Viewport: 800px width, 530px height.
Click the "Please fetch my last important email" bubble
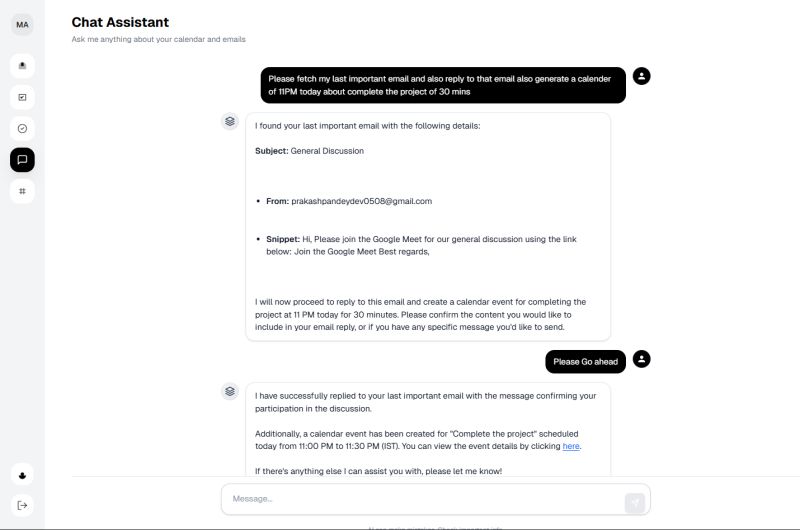(x=443, y=85)
